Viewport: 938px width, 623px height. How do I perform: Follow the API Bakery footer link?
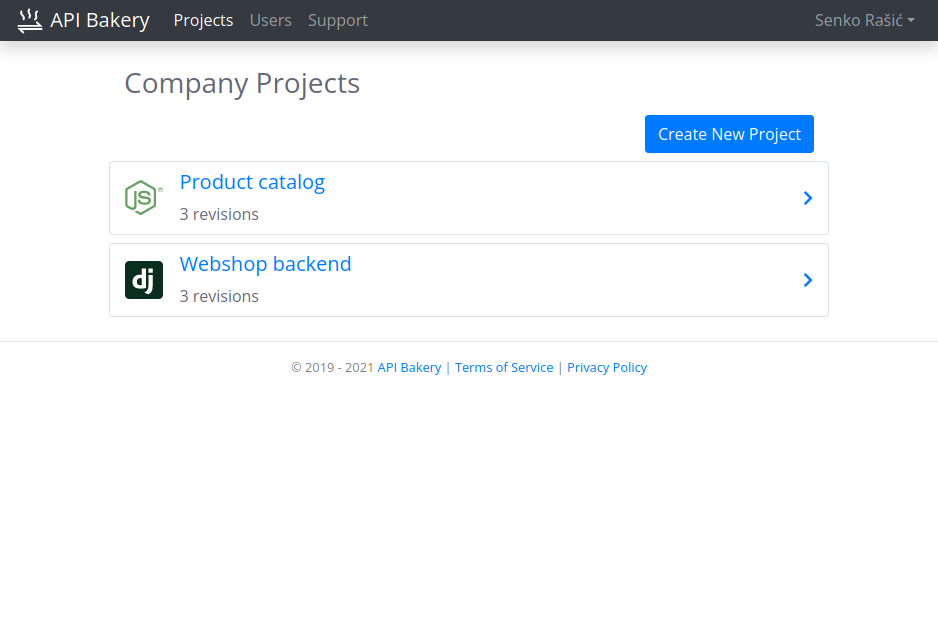pos(409,367)
